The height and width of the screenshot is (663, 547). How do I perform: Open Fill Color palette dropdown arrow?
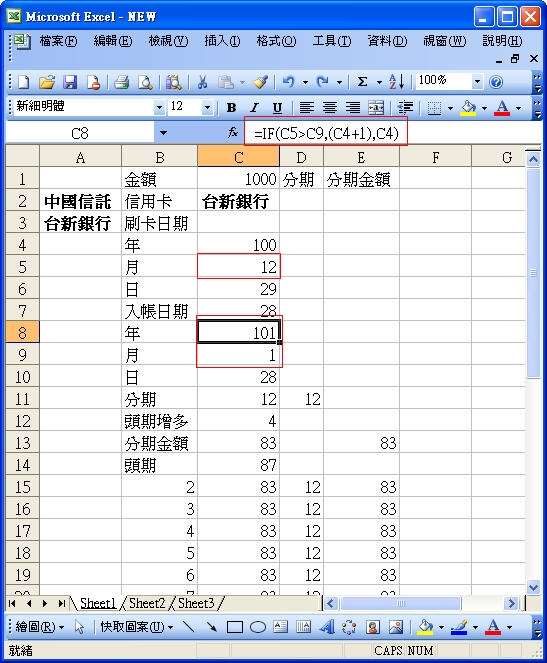point(484,108)
